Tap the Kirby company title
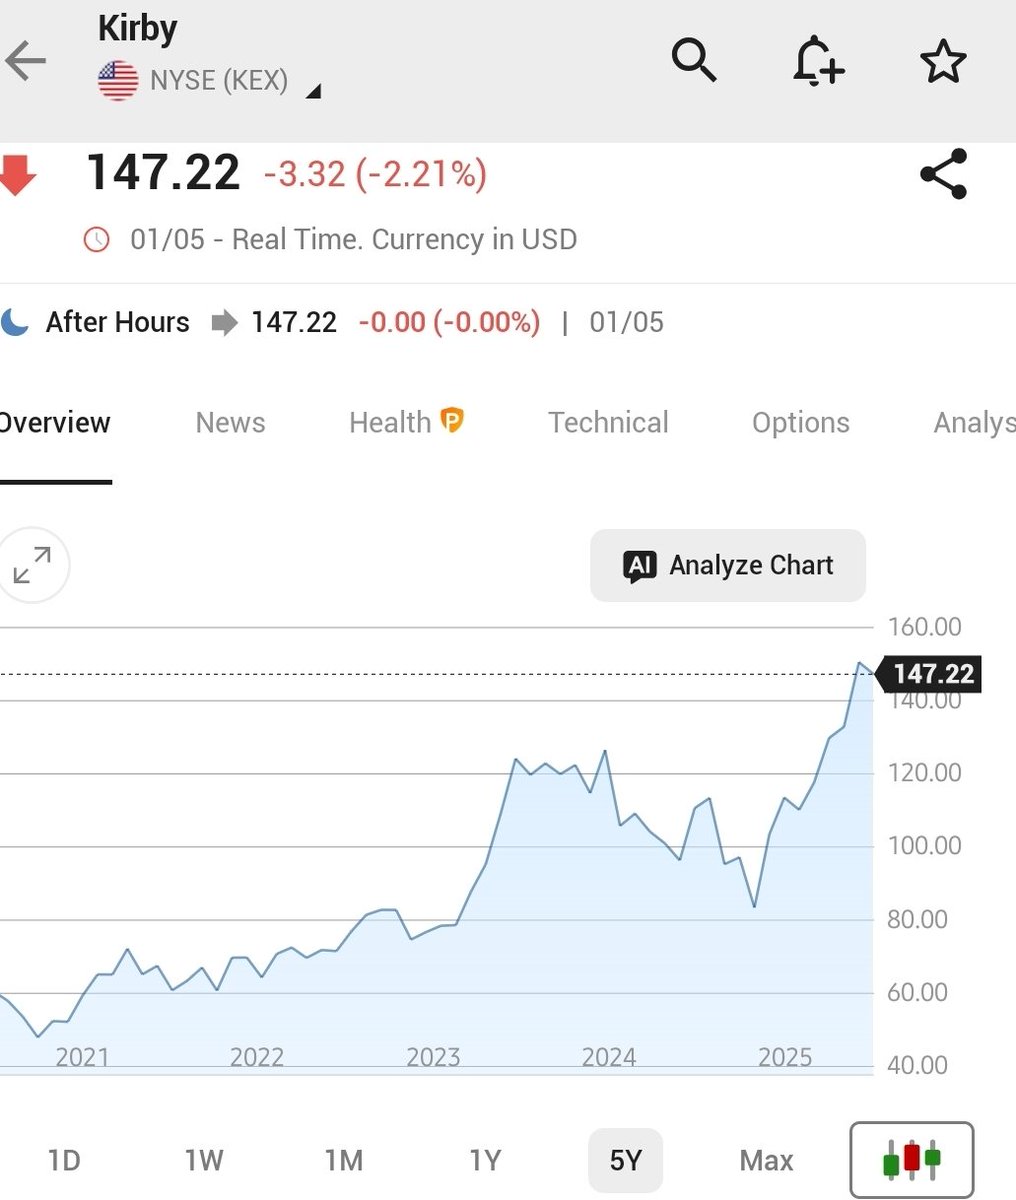The width and height of the screenshot is (1016, 1200). (x=138, y=28)
